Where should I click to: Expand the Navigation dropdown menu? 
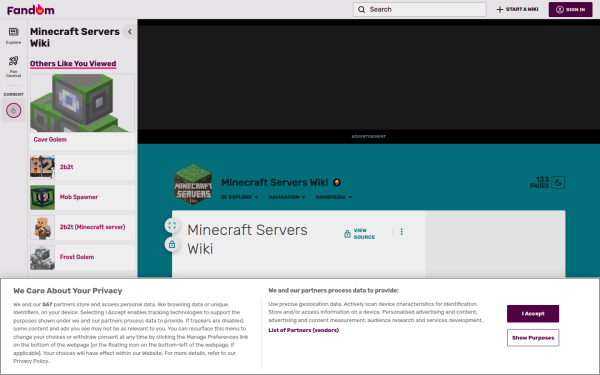pos(287,197)
